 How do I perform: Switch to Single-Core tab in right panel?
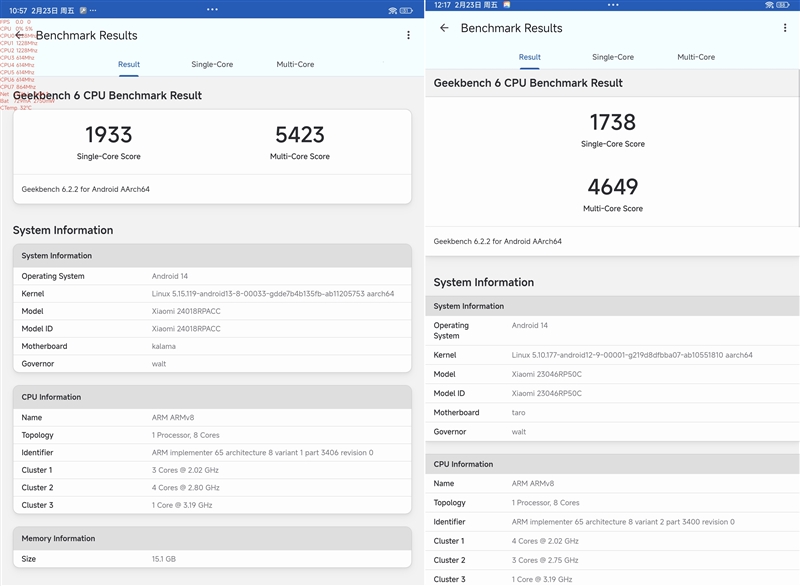point(612,57)
